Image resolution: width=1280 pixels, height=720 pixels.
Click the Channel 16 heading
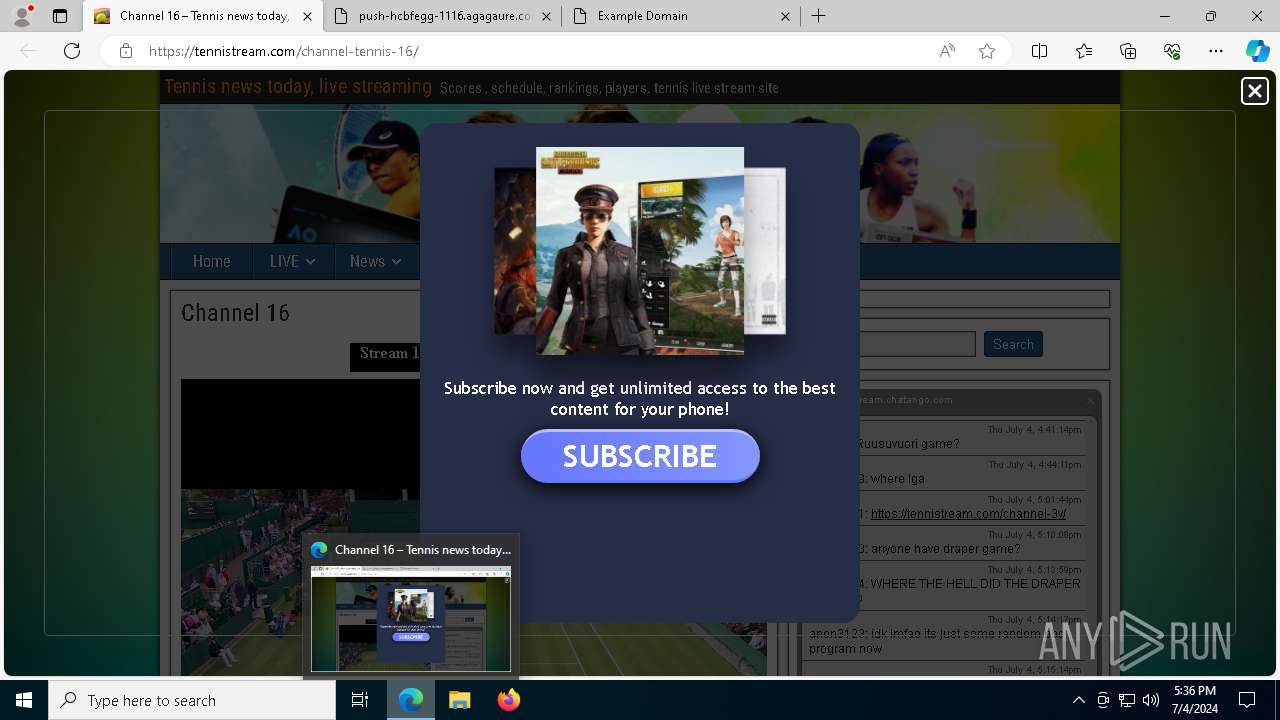(x=235, y=313)
